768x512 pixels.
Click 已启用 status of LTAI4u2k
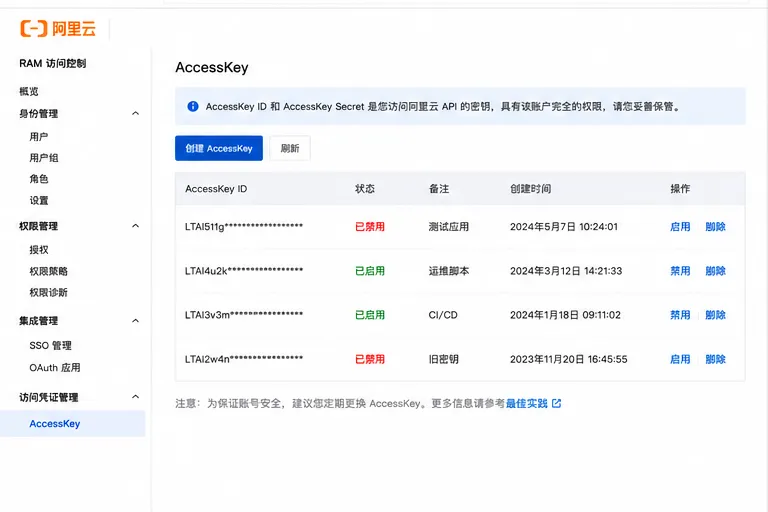(370, 271)
